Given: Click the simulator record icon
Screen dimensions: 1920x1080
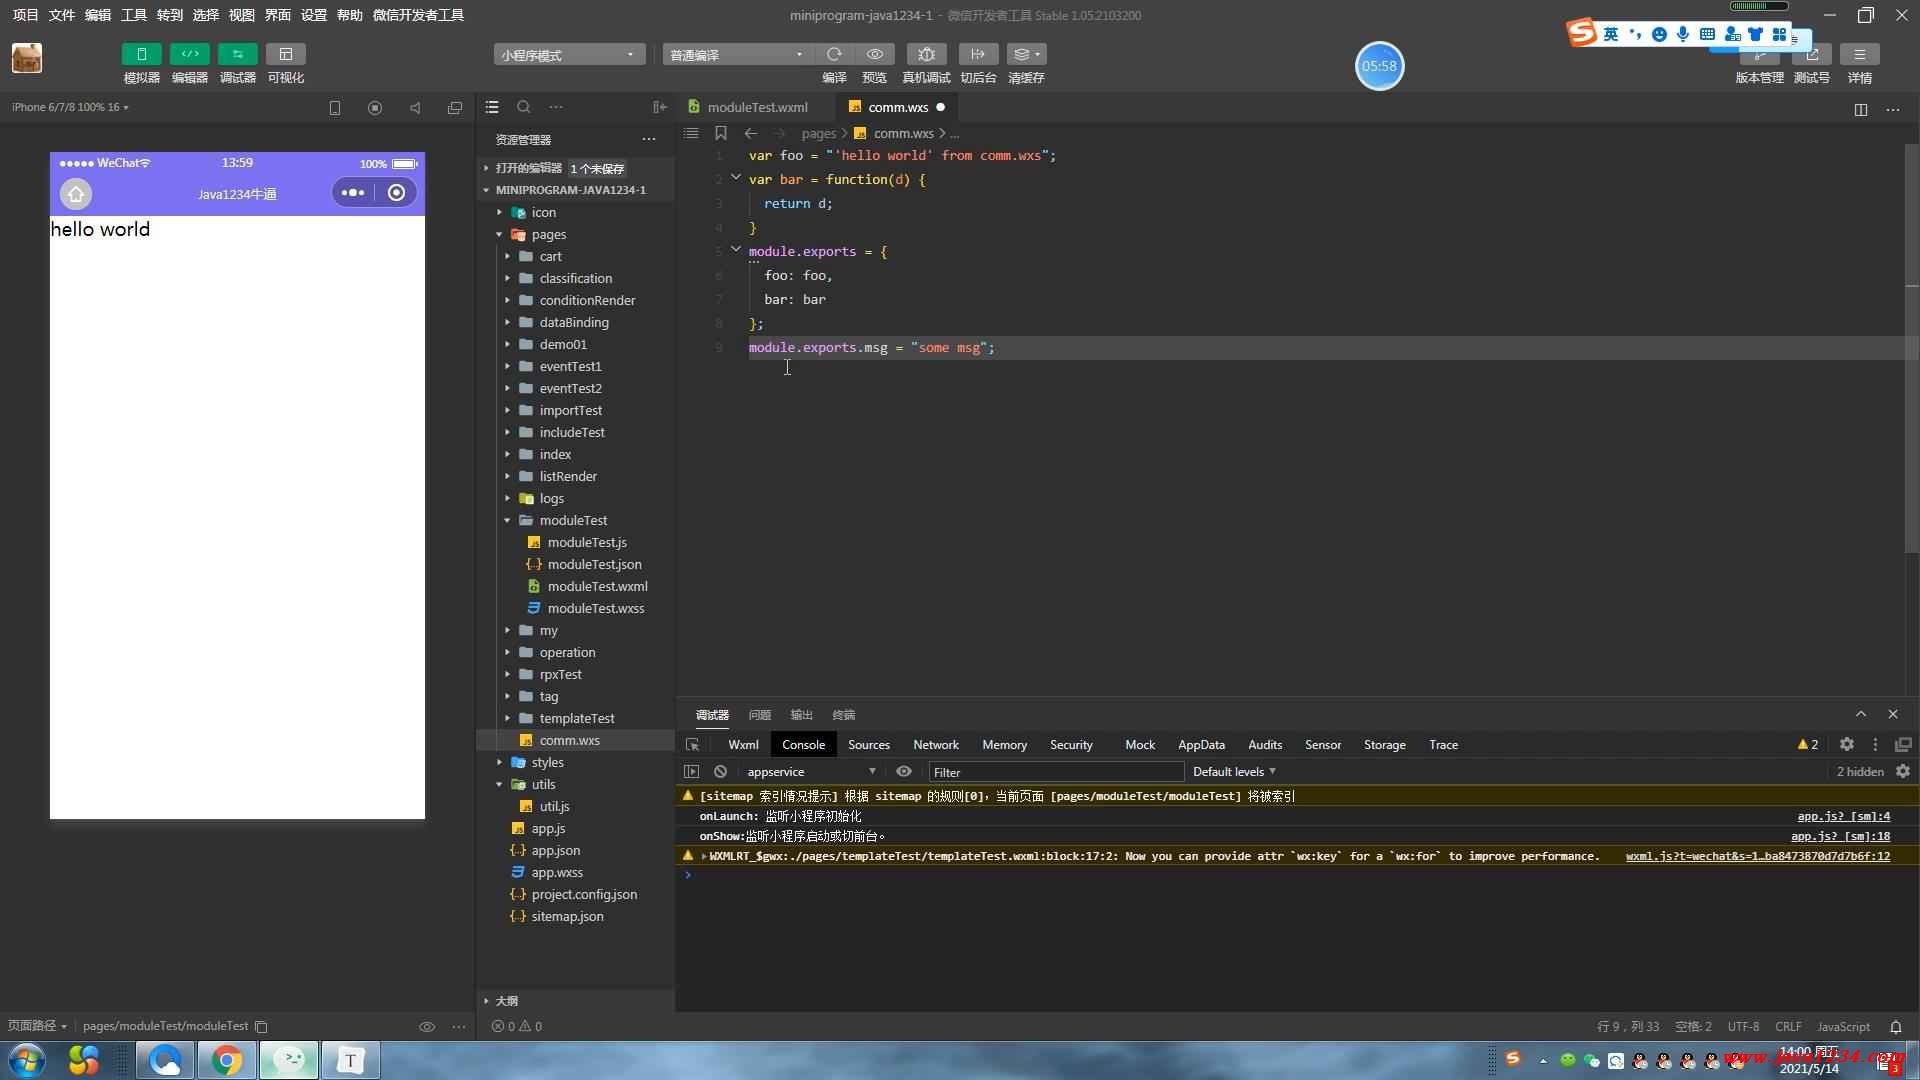Looking at the screenshot, I should tap(375, 107).
